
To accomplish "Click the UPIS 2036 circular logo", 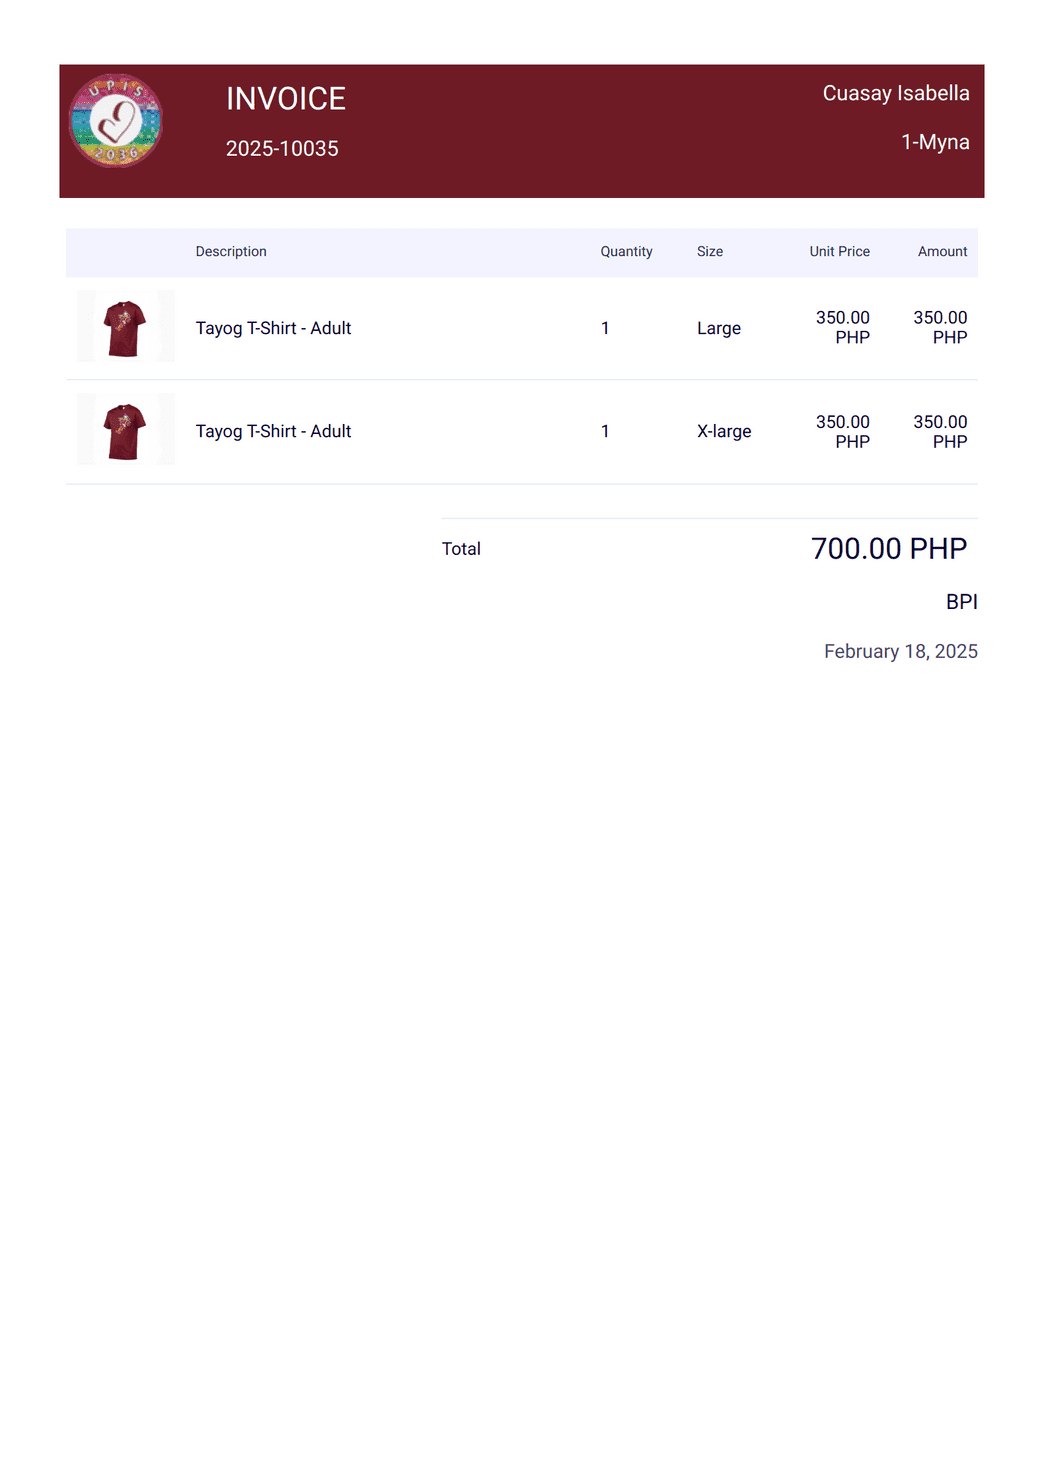I will coord(116,121).
